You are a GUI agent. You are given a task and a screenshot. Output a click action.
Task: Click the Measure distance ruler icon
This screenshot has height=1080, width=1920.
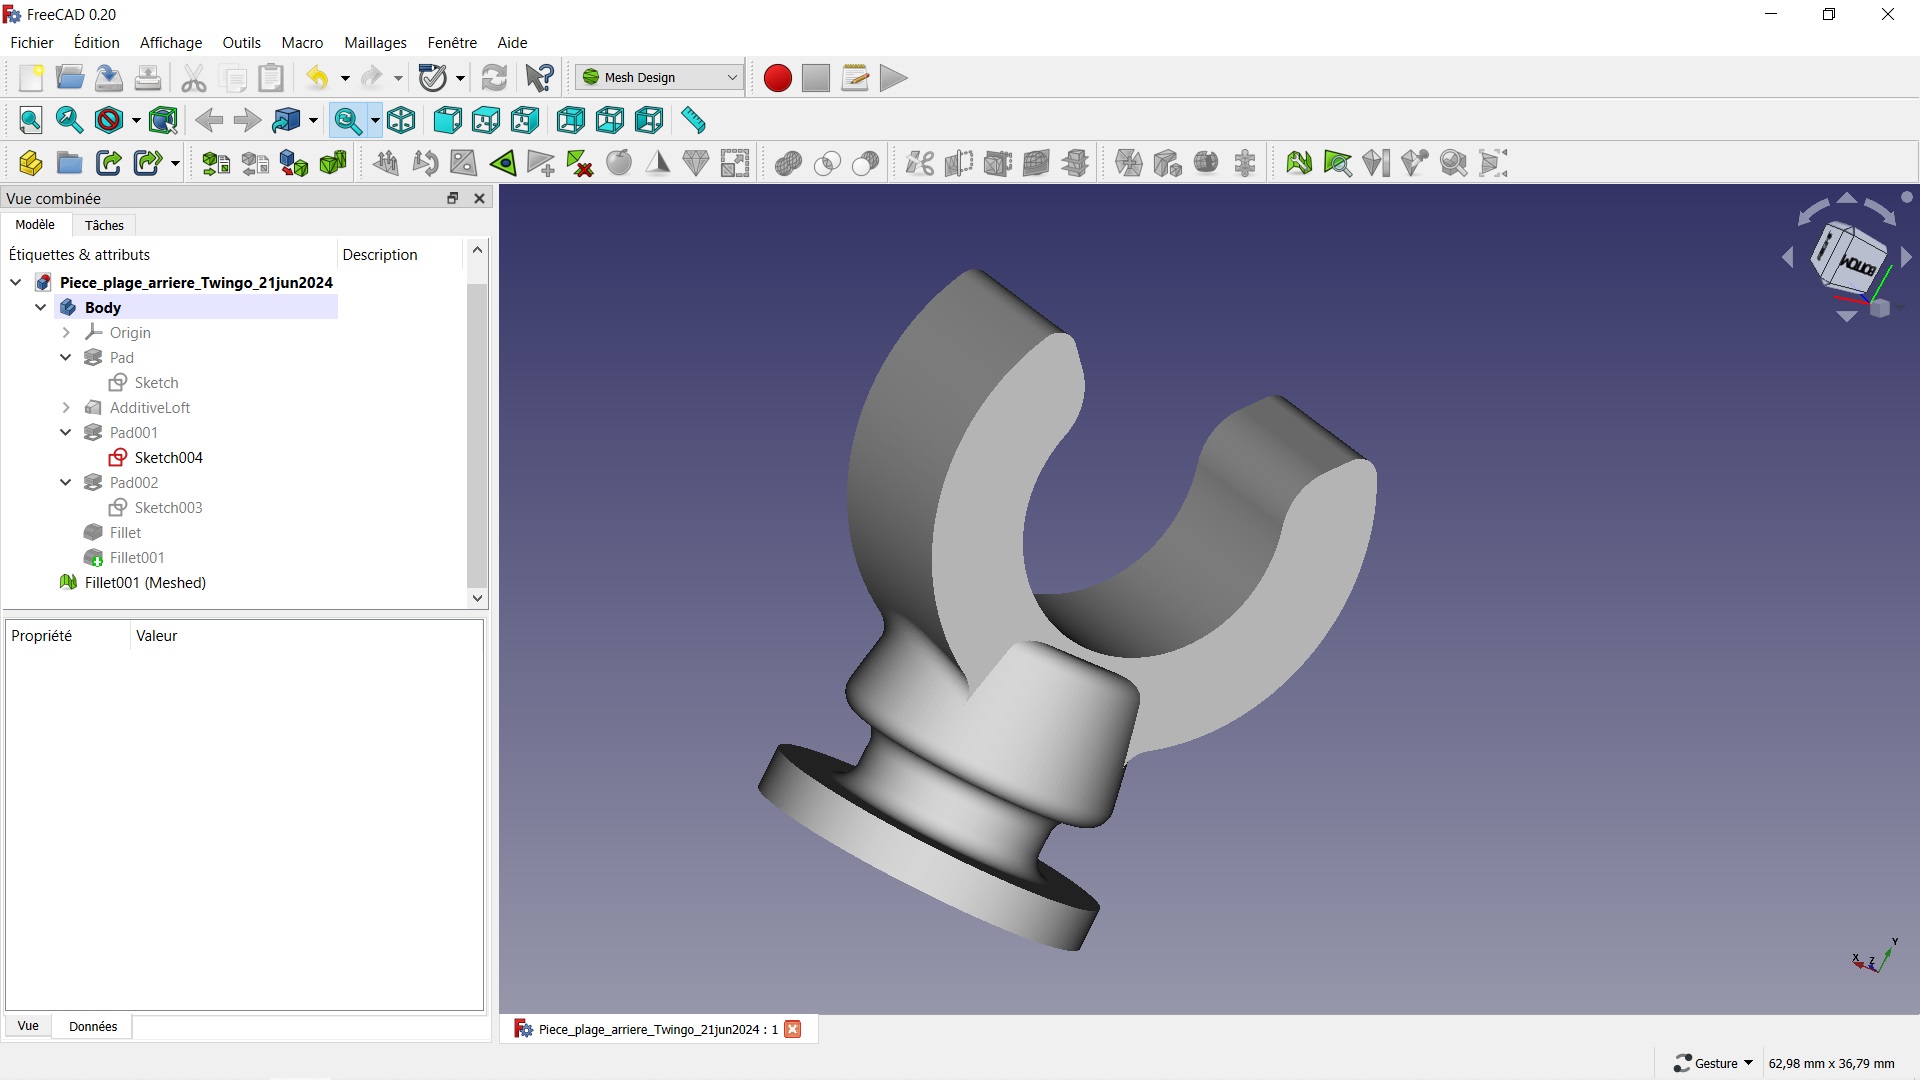pos(693,121)
